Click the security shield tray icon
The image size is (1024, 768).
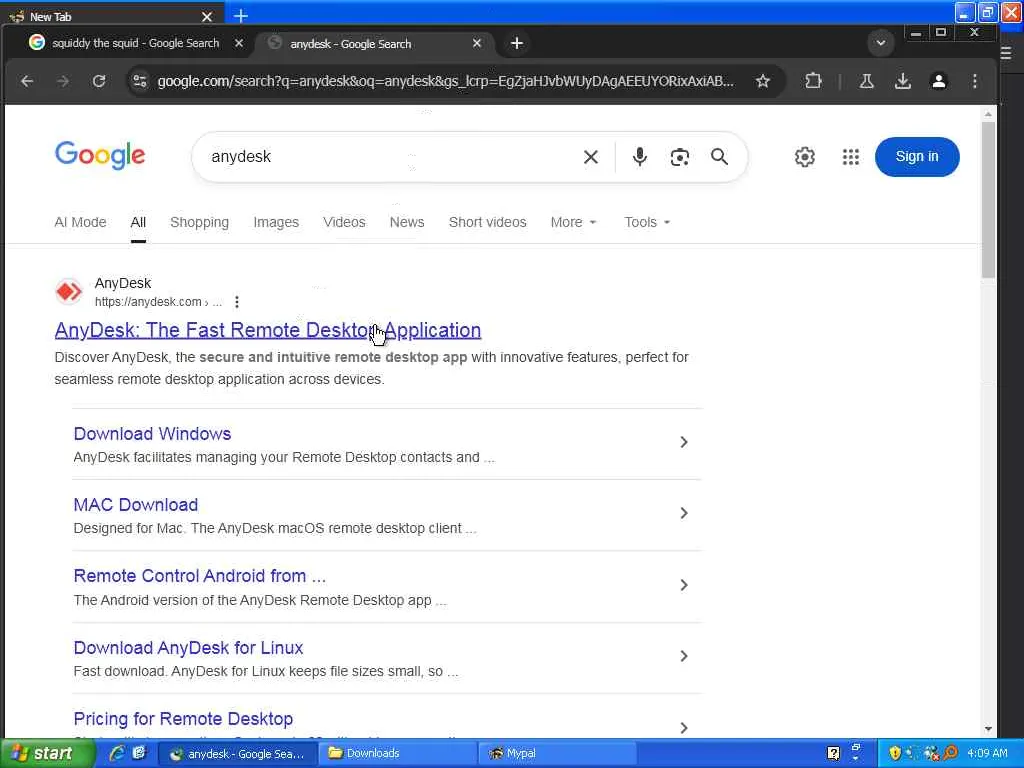[895, 754]
